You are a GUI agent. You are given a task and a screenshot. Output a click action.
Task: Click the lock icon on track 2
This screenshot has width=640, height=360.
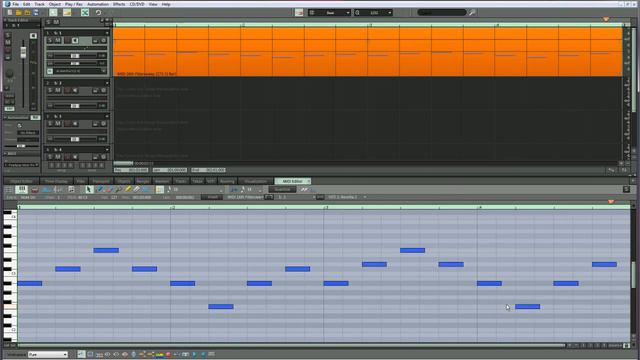click(x=95, y=90)
